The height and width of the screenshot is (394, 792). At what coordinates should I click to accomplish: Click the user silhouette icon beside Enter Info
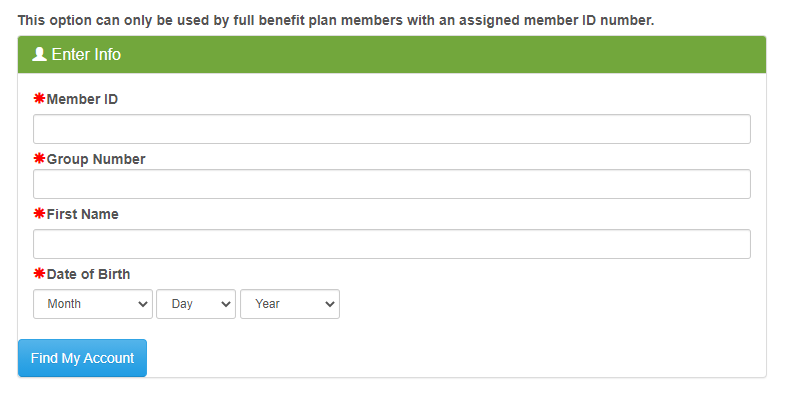(x=39, y=54)
